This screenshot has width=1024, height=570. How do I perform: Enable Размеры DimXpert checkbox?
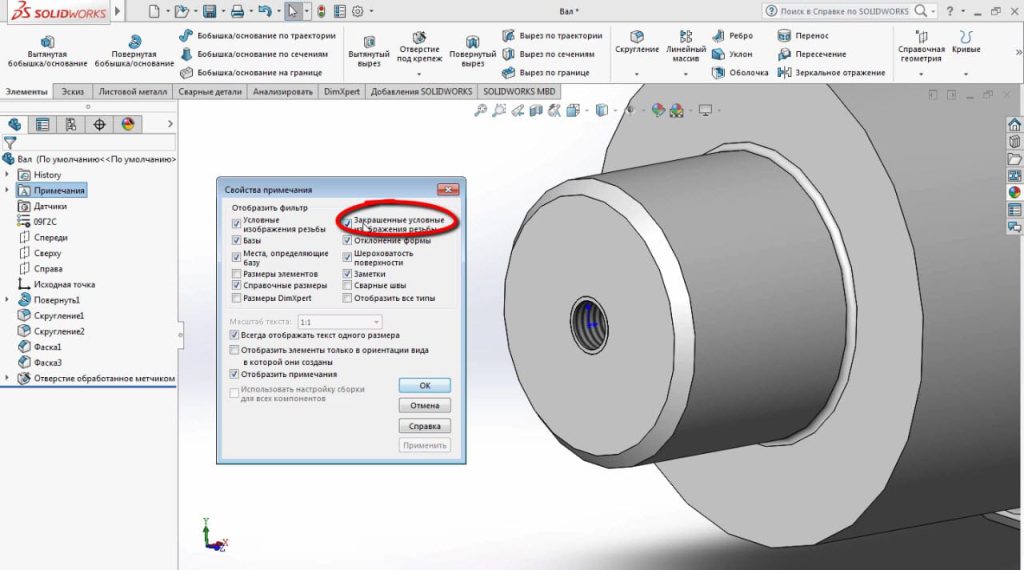[x=236, y=298]
